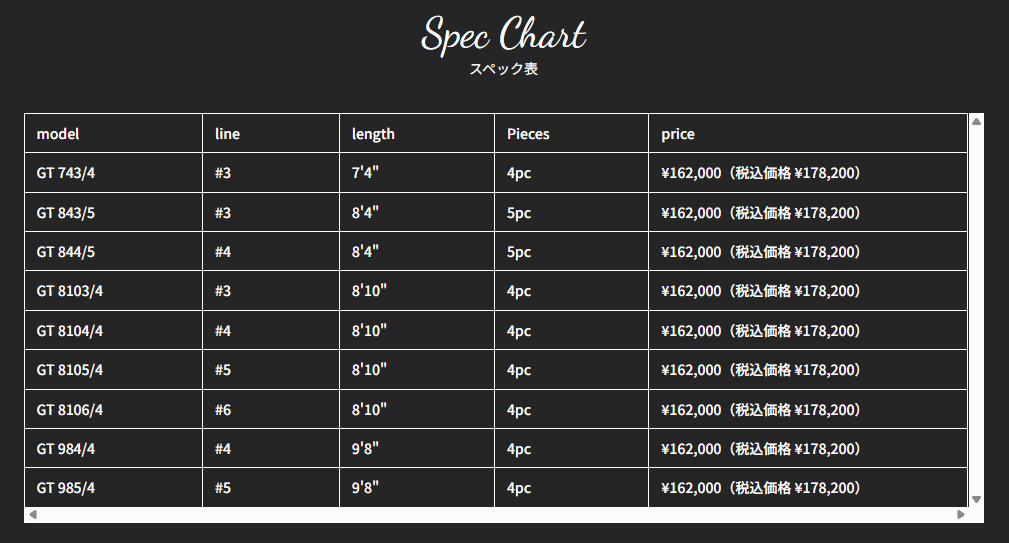This screenshot has width=1009, height=543.
Task: Click the "model" column header
Action: 58,134
